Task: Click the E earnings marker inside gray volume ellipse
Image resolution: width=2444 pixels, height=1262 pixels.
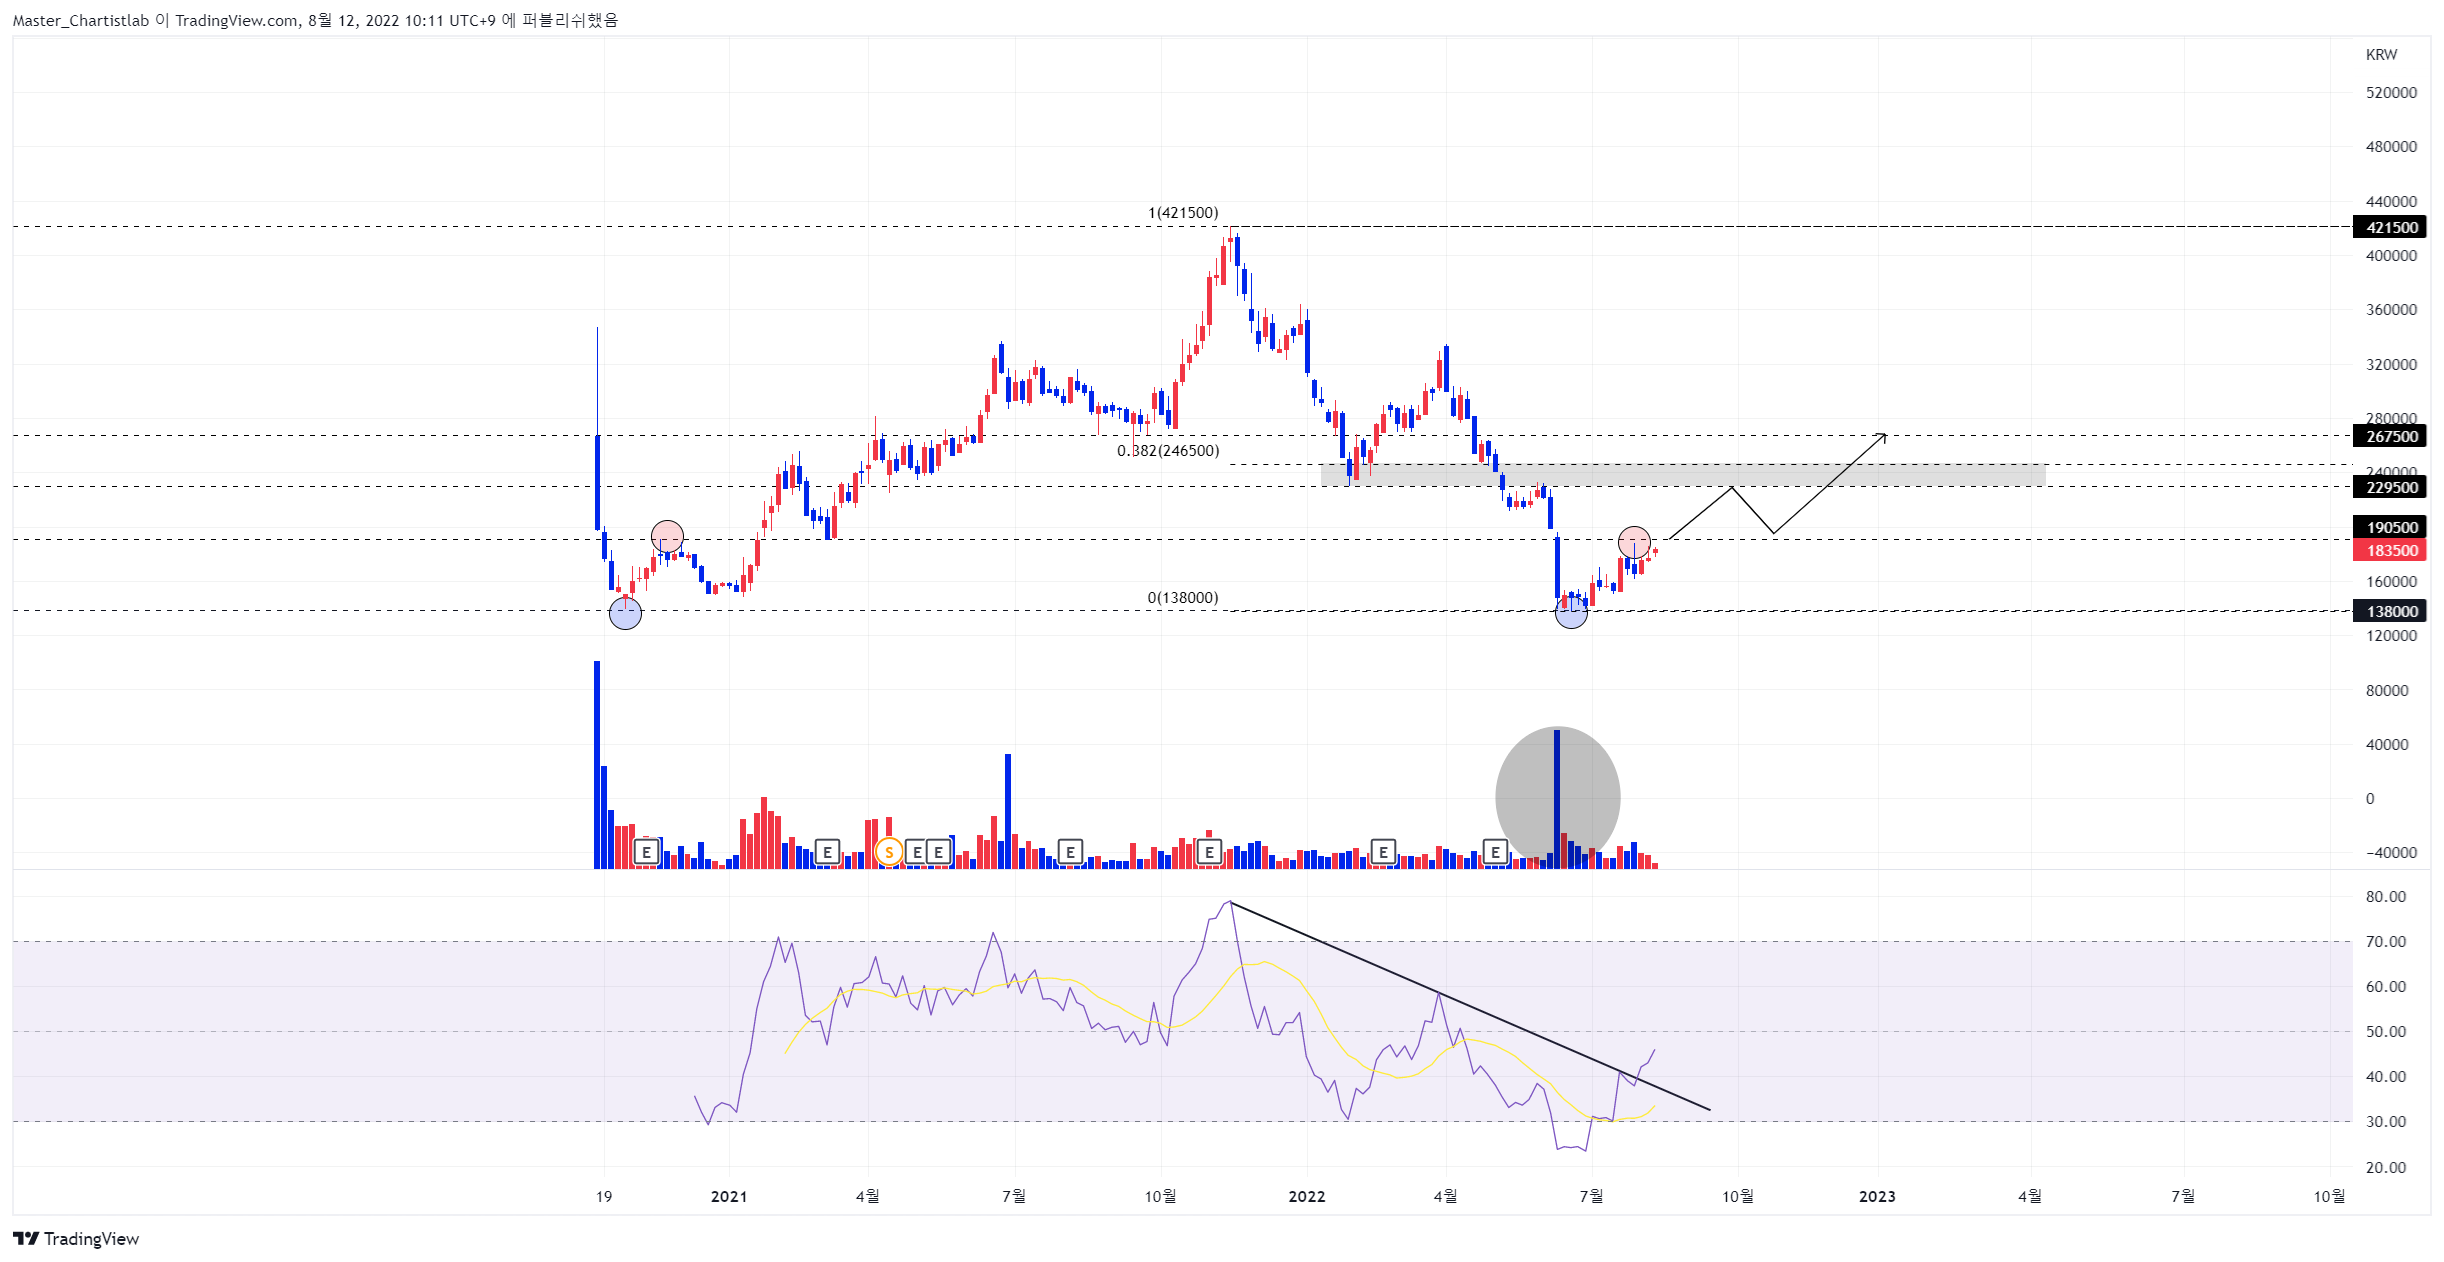Action: click(x=1495, y=852)
